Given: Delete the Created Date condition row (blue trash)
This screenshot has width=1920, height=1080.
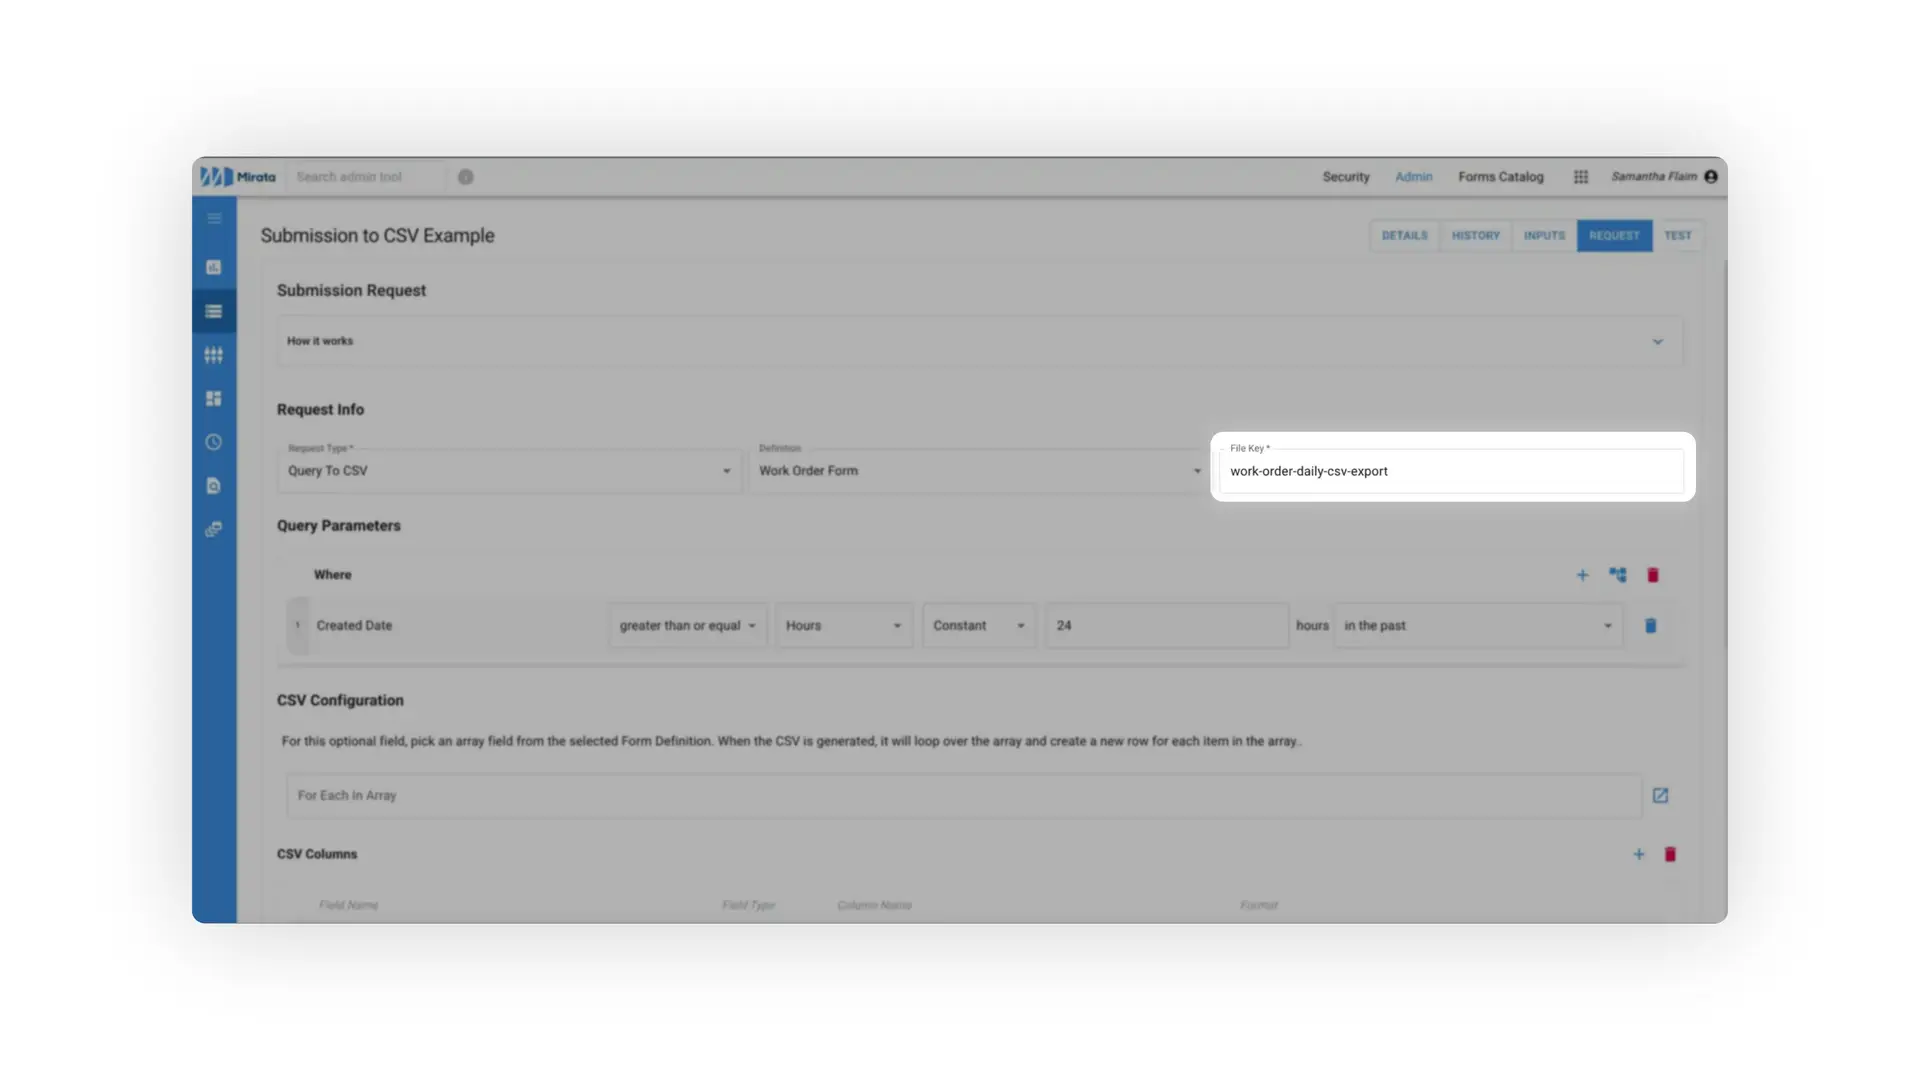Looking at the screenshot, I should (x=1651, y=625).
